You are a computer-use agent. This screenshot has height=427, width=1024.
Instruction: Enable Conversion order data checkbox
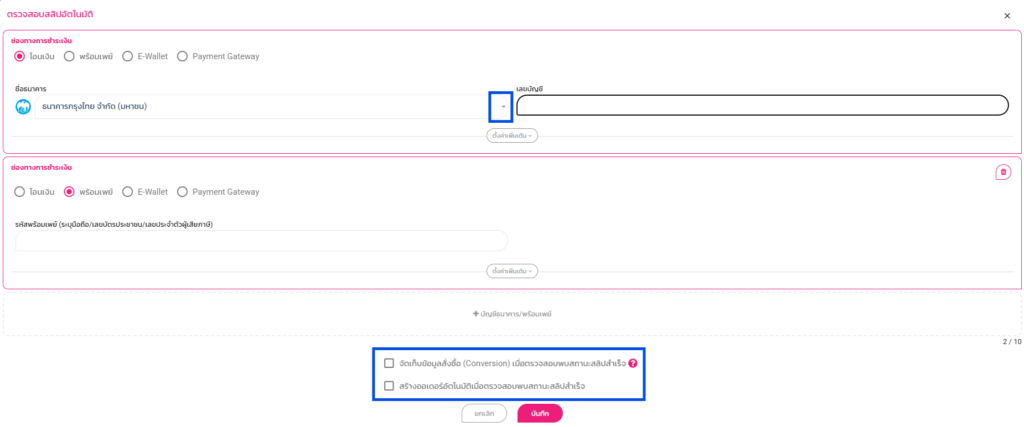pos(389,363)
